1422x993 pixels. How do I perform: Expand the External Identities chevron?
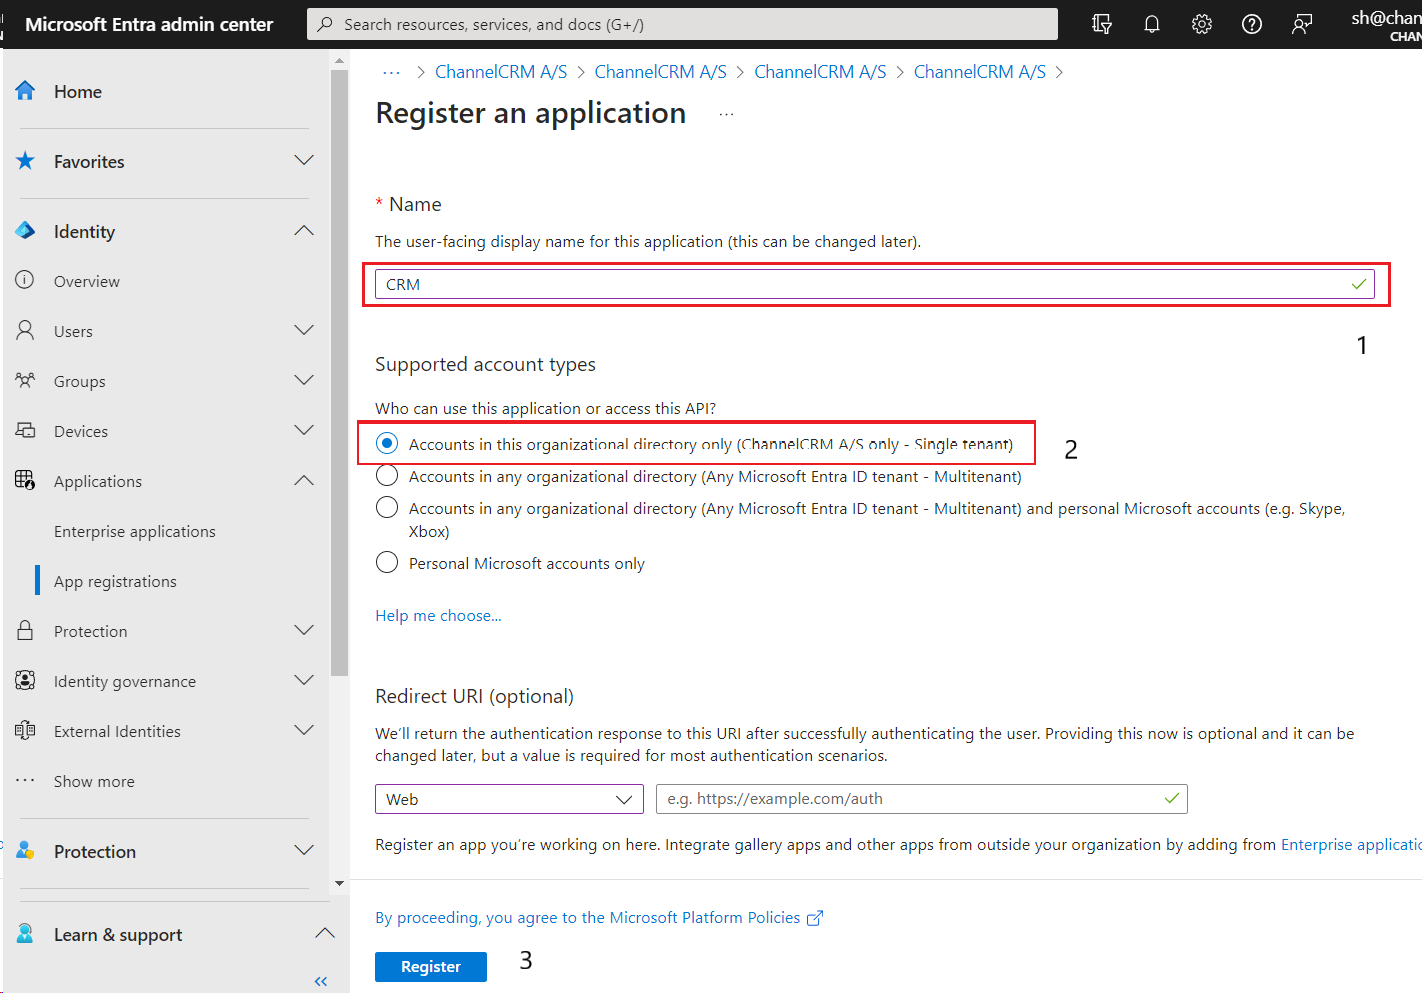pyautogui.click(x=304, y=730)
